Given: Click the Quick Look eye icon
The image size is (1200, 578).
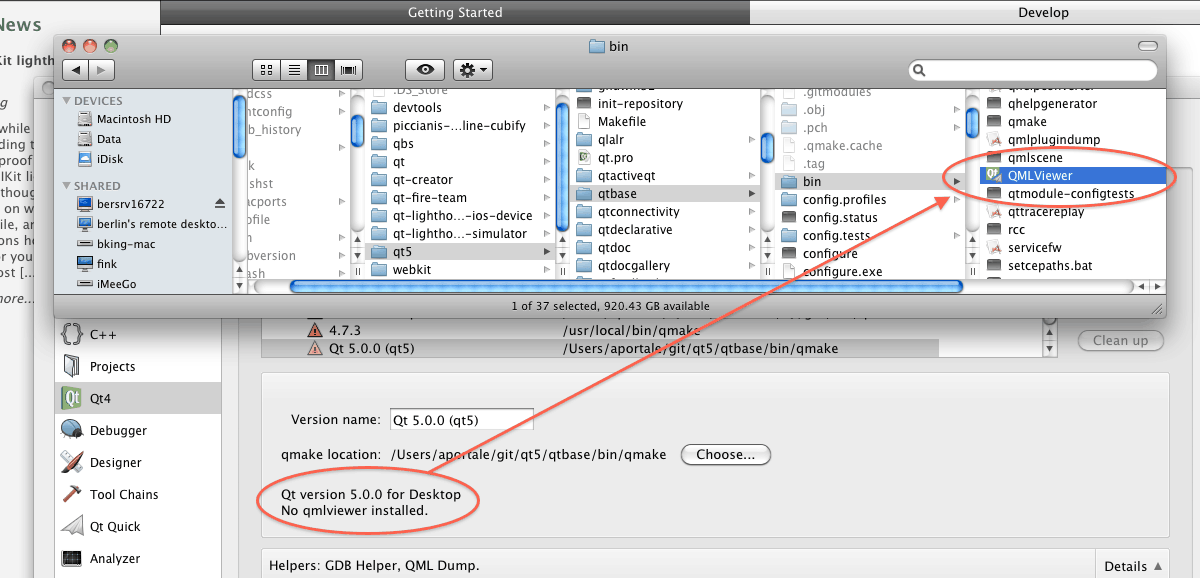Looking at the screenshot, I should (x=425, y=70).
